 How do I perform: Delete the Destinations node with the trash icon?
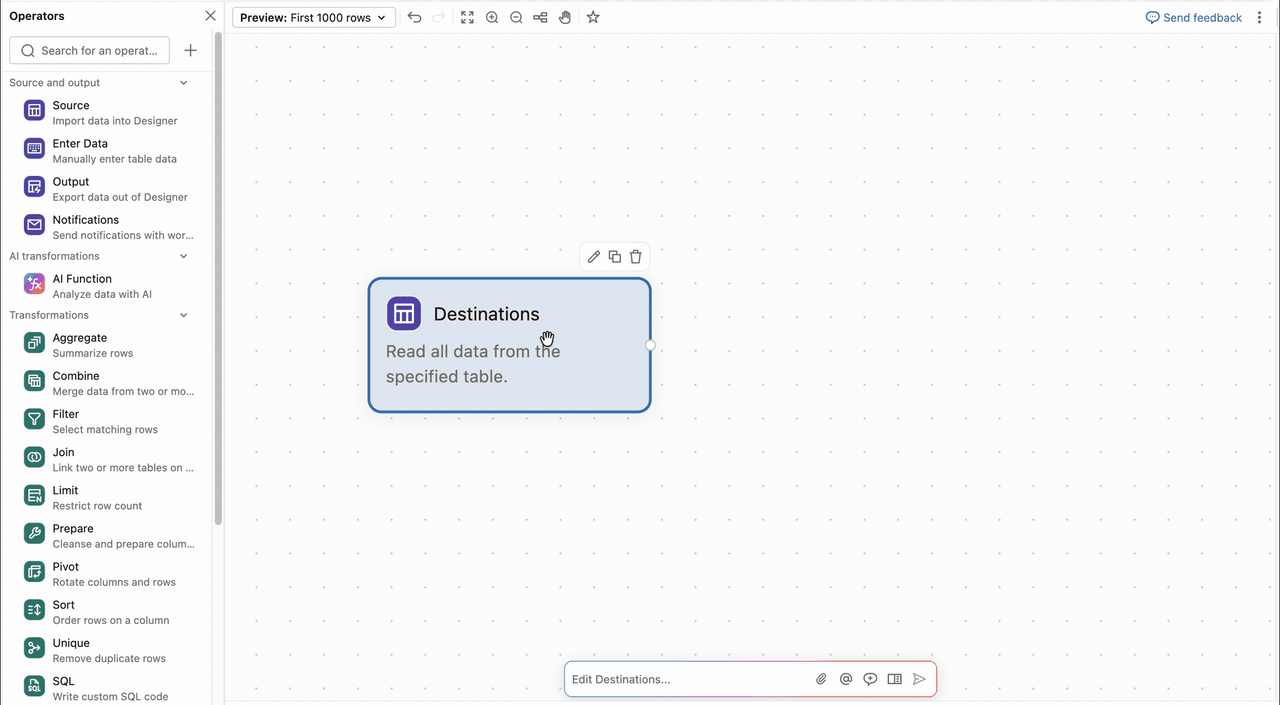tap(636, 257)
